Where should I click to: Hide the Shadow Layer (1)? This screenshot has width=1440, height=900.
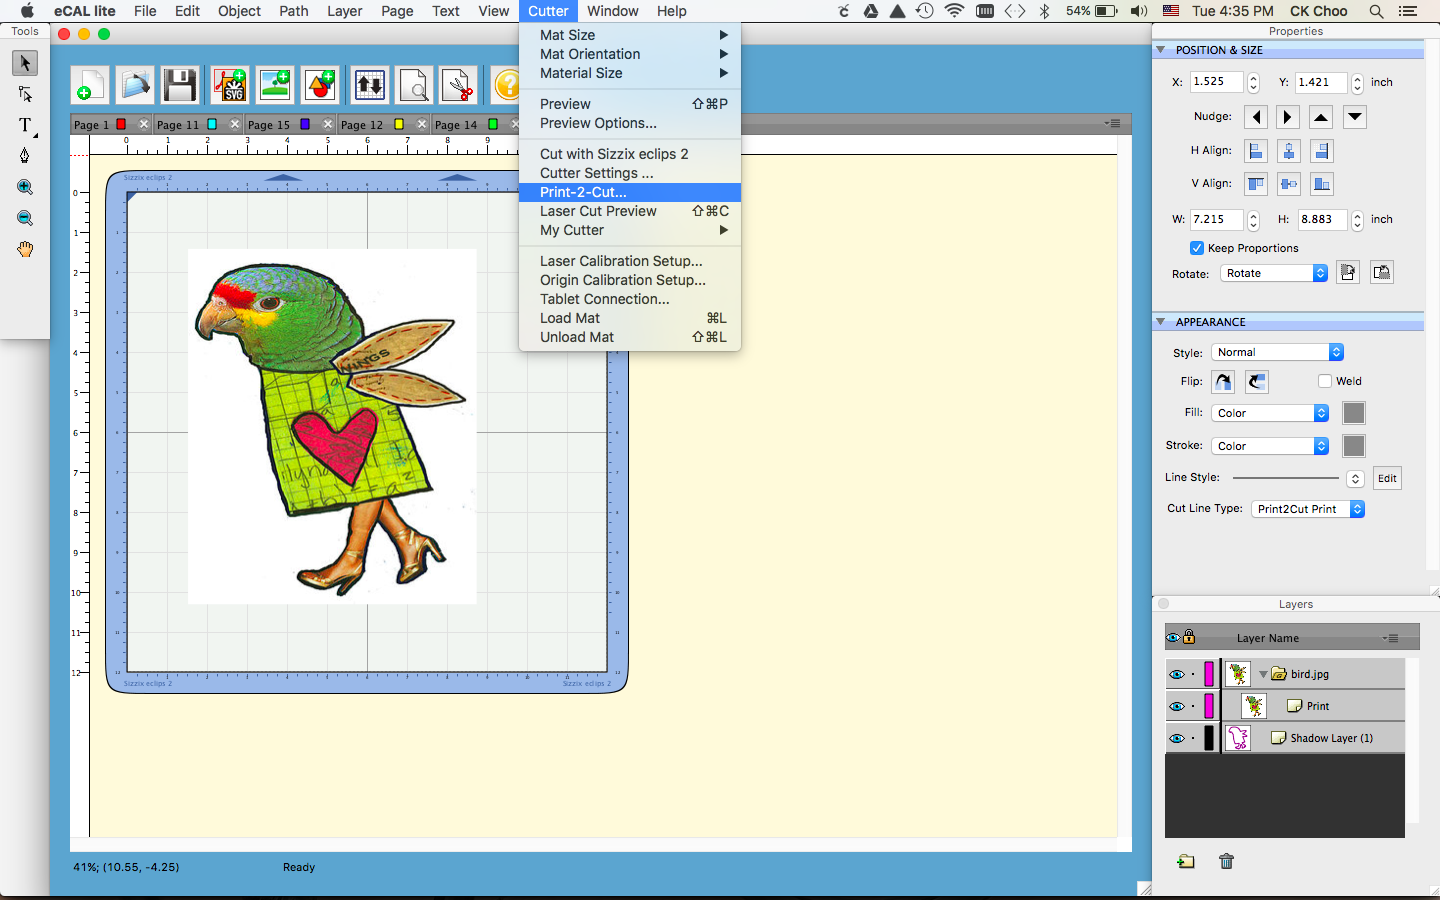(x=1177, y=738)
